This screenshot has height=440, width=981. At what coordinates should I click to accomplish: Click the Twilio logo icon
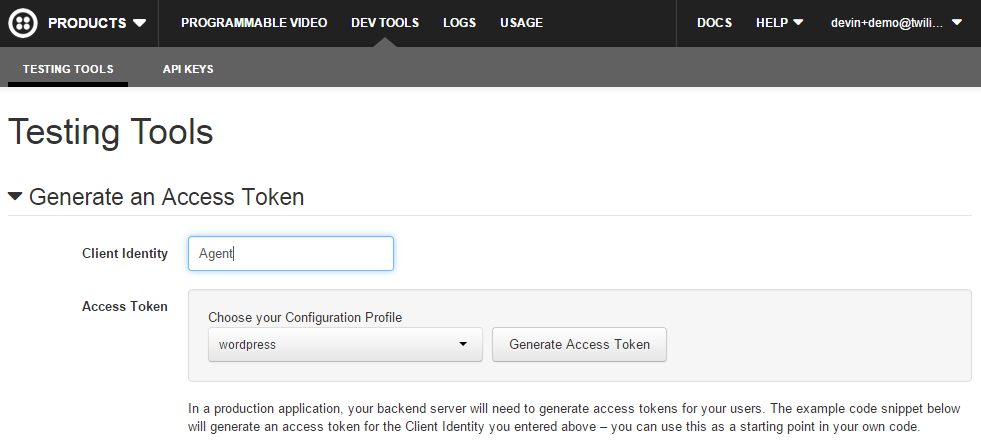[23, 23]
